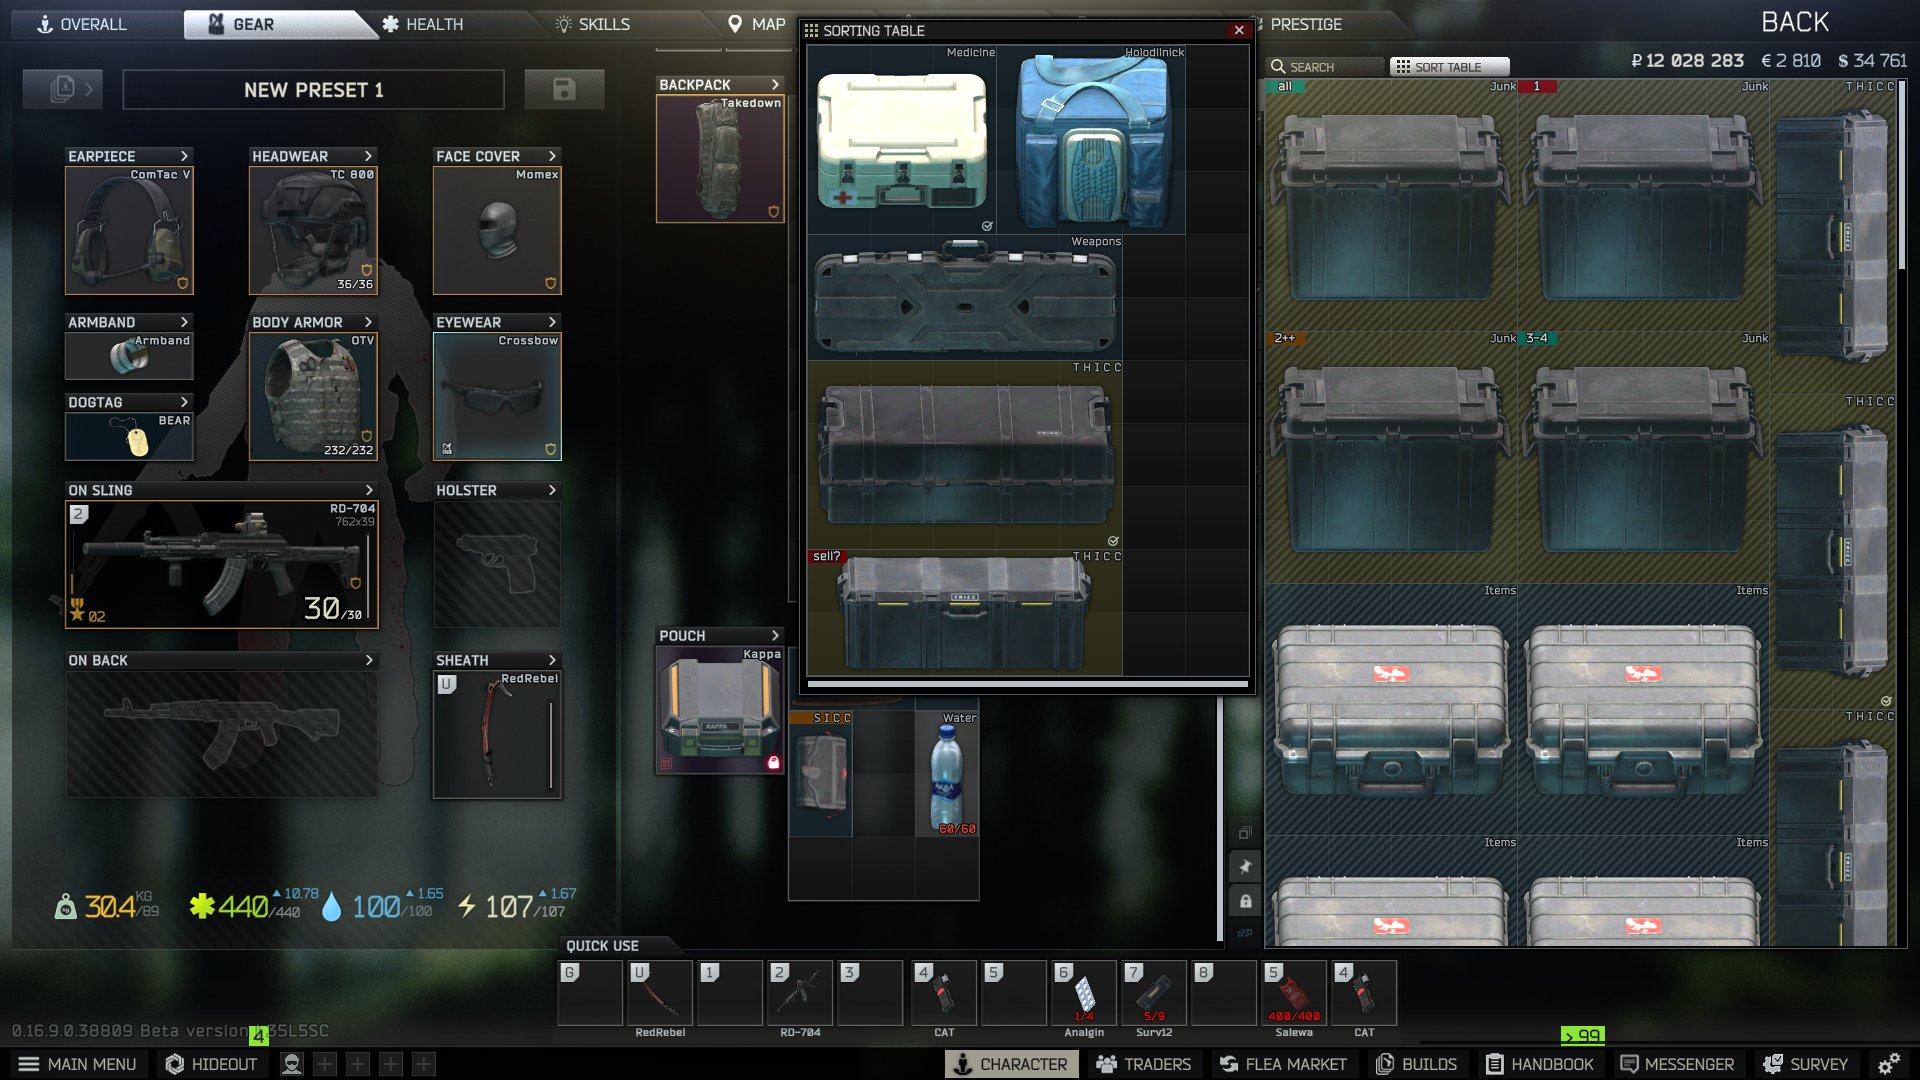The image size is (1920, 1080).
Task: Switch to the HEALTH tab
Action: pyautogui.click(x=422, y=24)
